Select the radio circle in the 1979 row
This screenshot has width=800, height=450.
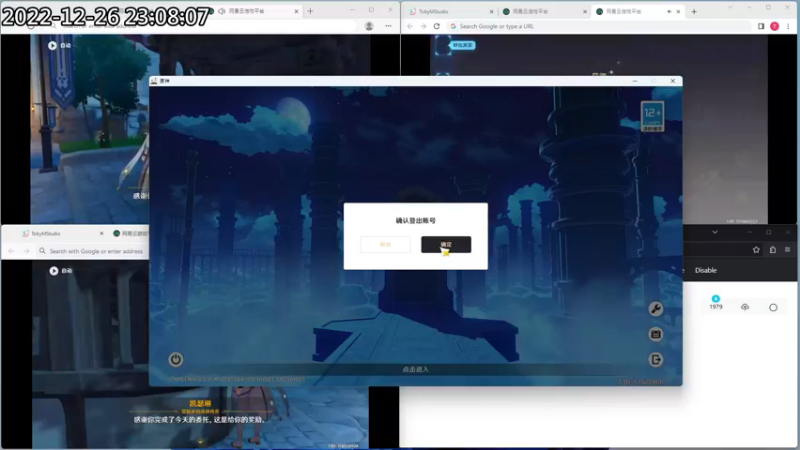coord(773,307)
